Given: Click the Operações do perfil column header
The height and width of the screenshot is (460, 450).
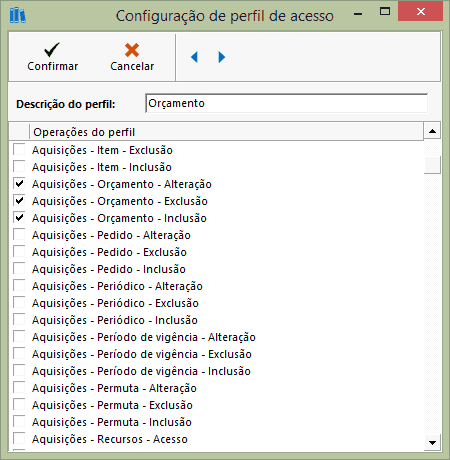Looking at the screenshot, I should (226, 132).
